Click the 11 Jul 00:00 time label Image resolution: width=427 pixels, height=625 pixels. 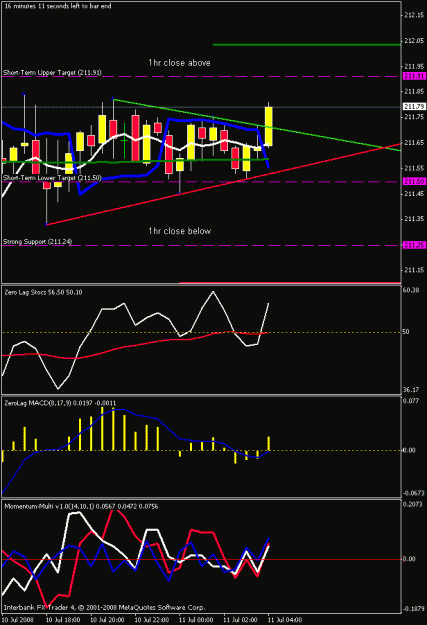[196, 620]
